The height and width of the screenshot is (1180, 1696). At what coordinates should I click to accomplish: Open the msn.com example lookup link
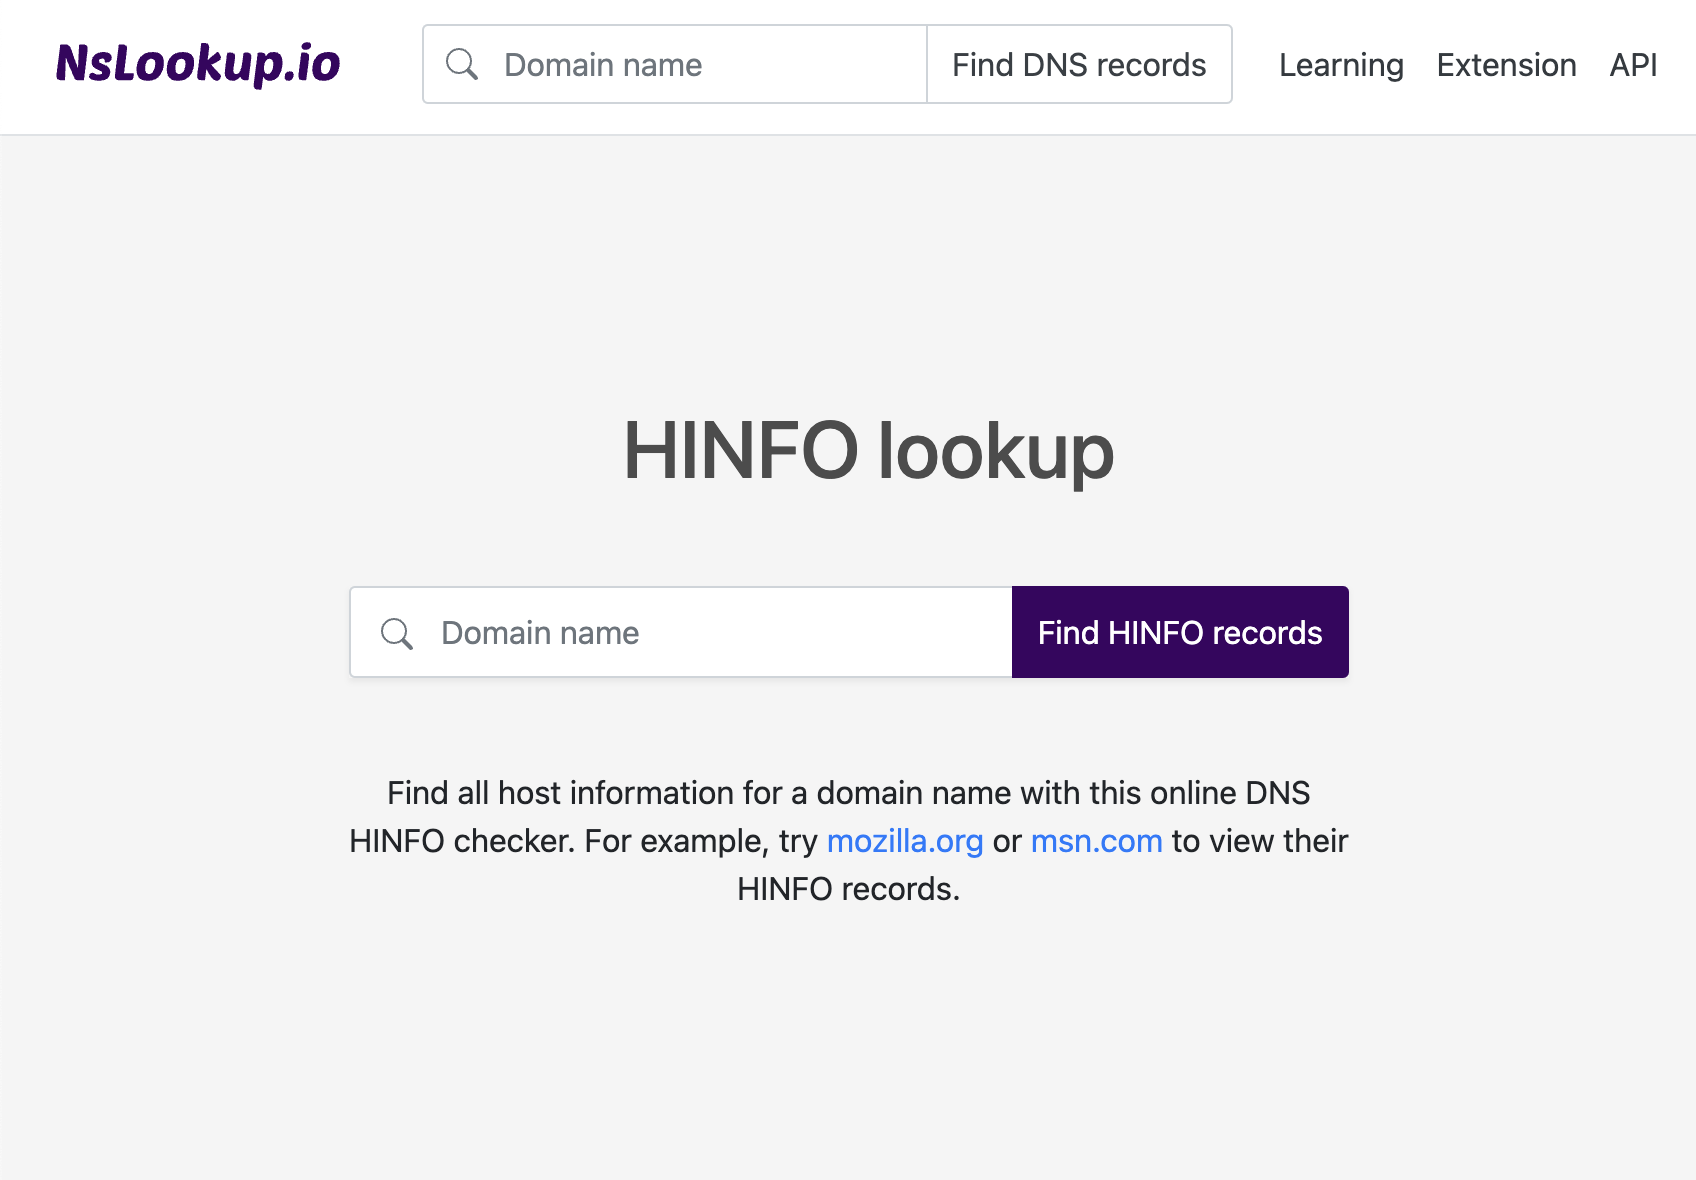tap(1095, 841)
